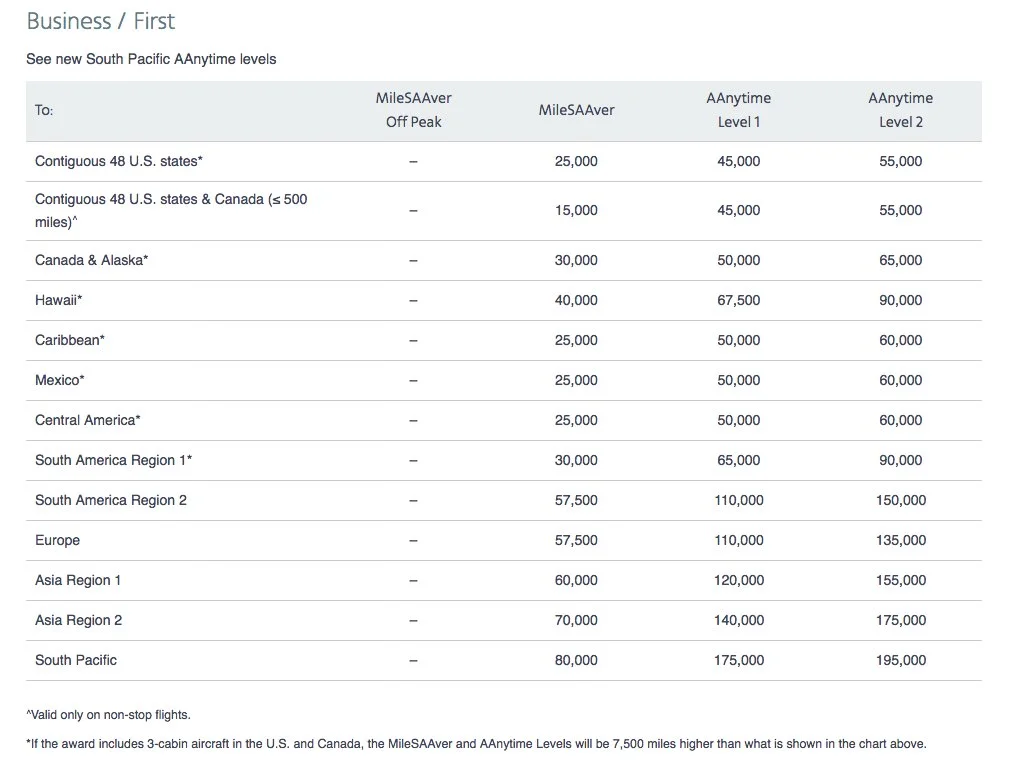1027x767 pixels.
Task: Click the 'Valid only on non-stop flights' footnote
Action: tap(109, 715)
